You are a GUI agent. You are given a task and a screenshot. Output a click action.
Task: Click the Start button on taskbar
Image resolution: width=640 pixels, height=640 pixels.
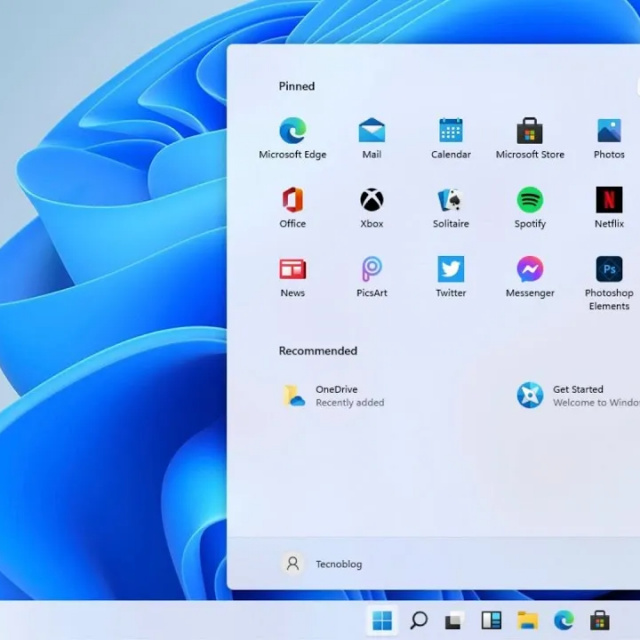point(382,620)
